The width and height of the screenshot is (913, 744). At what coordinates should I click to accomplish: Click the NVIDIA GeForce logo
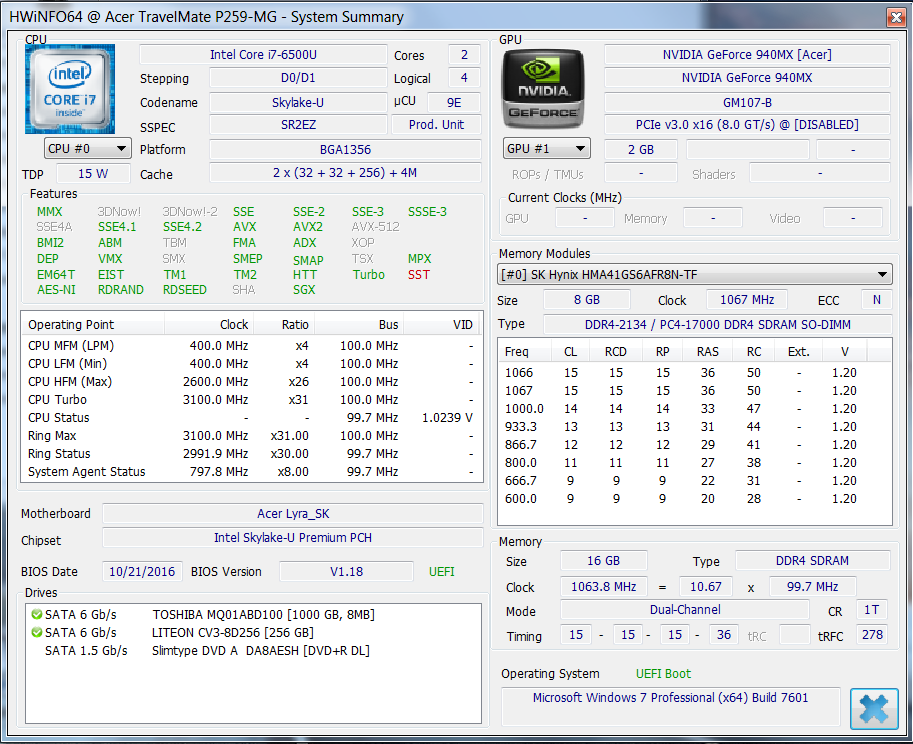(x=543, y=89)
